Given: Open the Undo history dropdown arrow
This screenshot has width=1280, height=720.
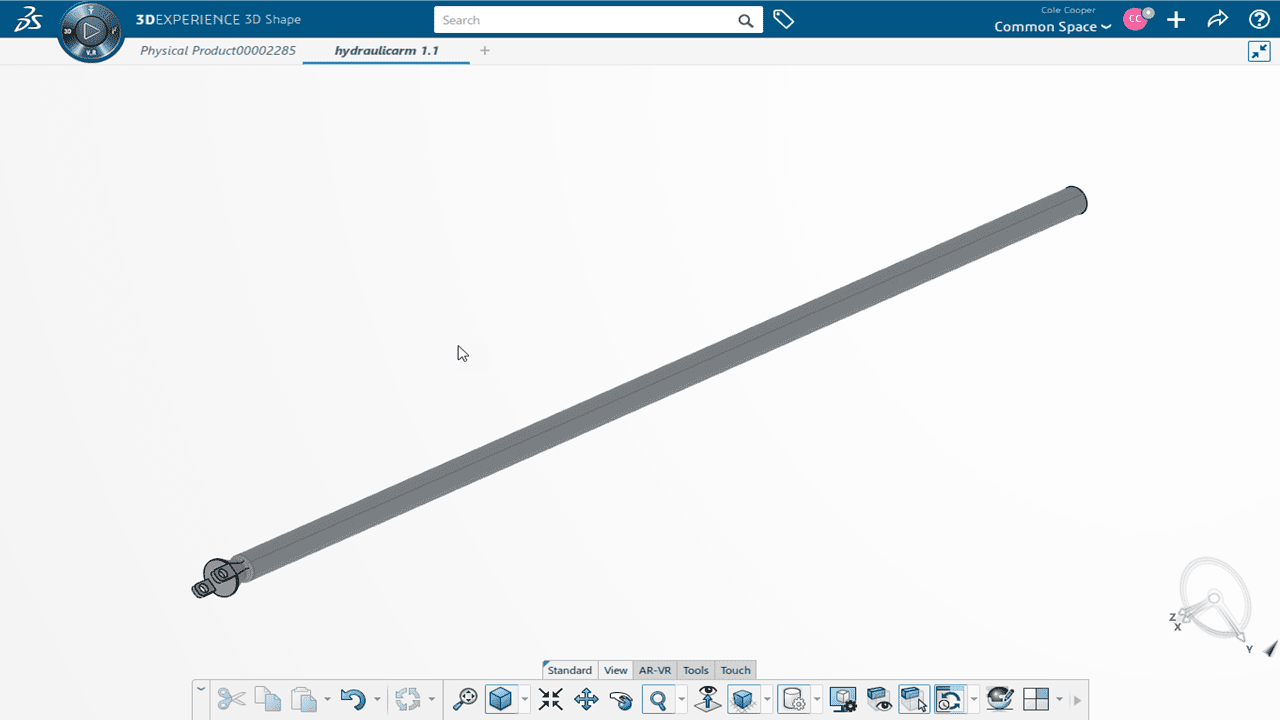Looking at the screenshot, I should pos(377,700).
